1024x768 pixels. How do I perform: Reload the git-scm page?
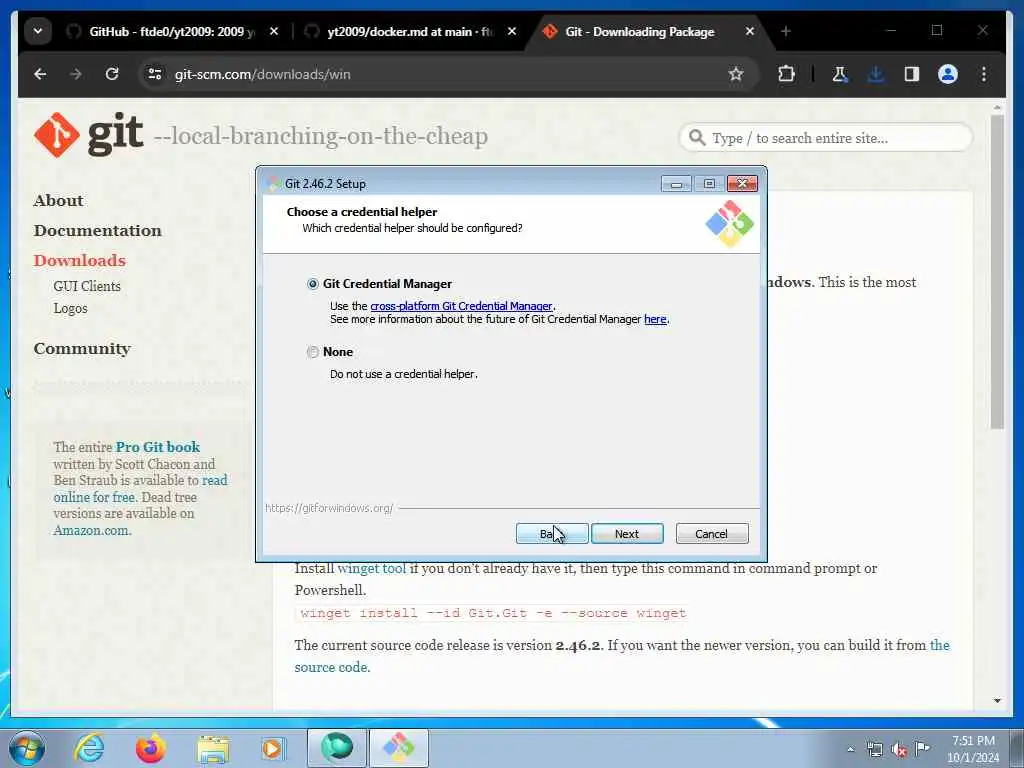pyautogui.click(x=112, y=74)
